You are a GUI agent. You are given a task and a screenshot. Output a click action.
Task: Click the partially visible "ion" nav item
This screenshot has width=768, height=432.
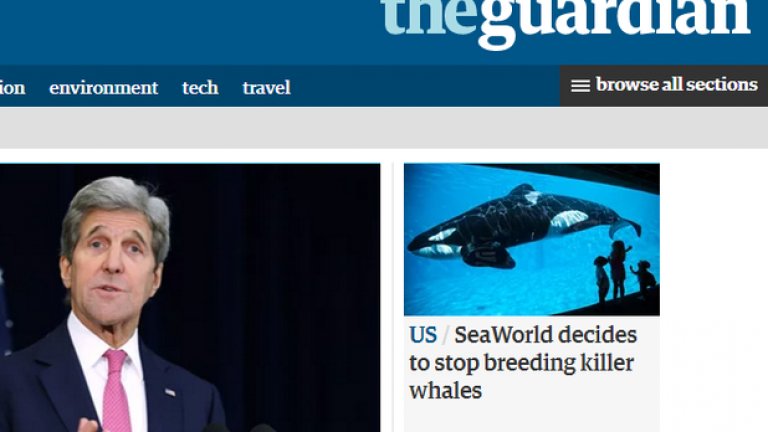(12, 88)
